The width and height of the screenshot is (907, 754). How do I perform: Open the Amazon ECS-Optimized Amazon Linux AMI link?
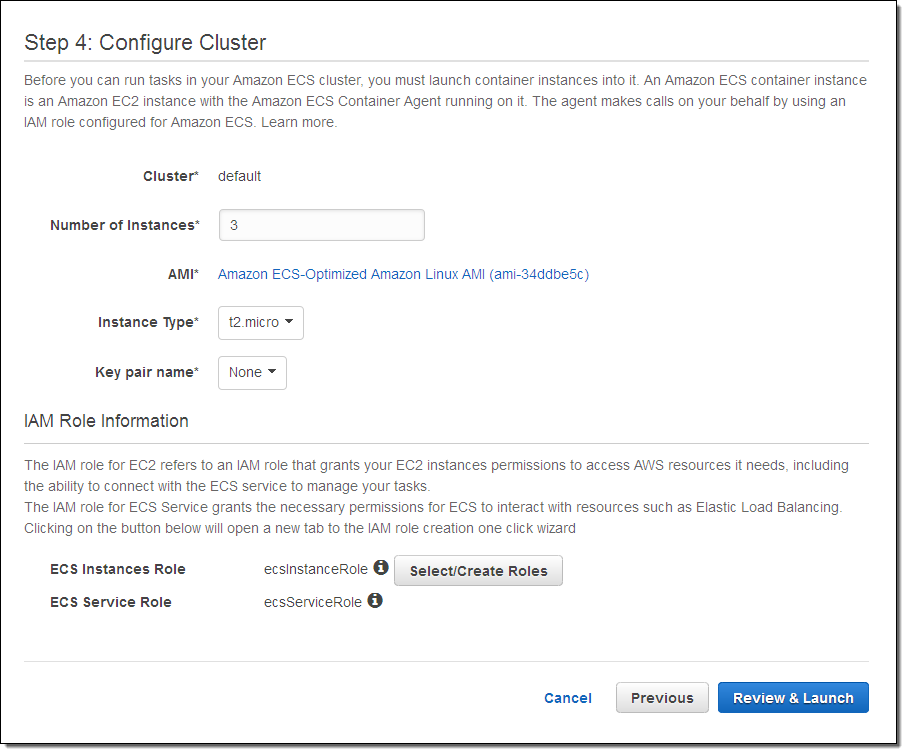[x=403, y=274]
